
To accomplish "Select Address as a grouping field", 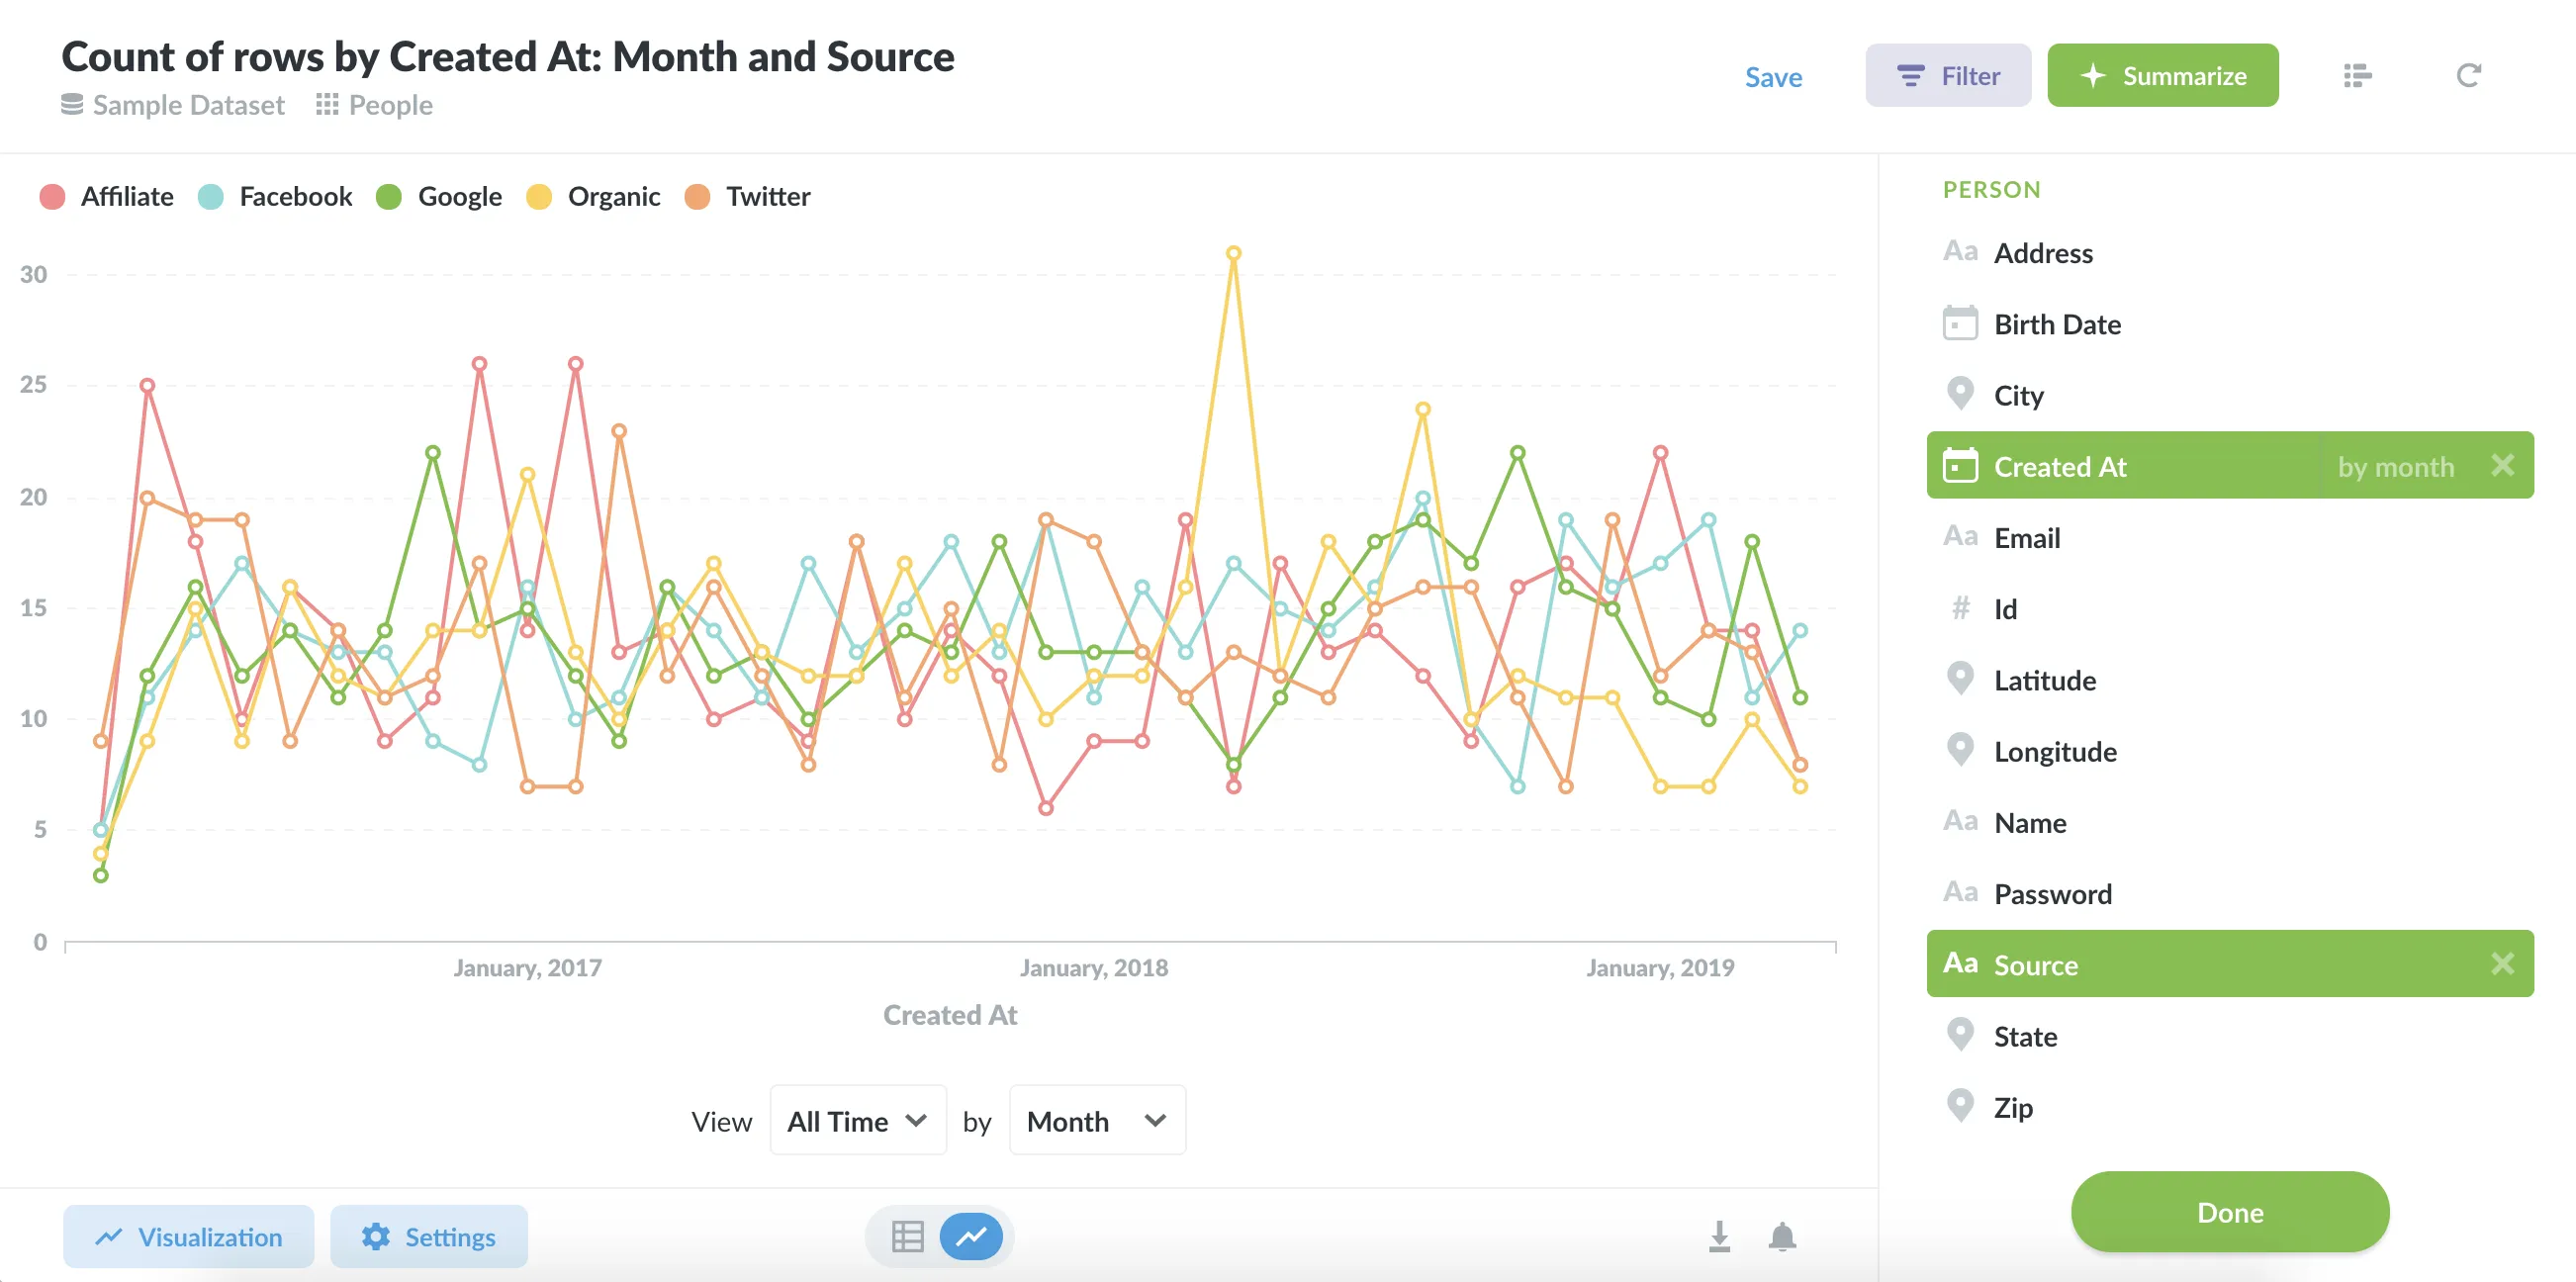I will [2230, 253].
